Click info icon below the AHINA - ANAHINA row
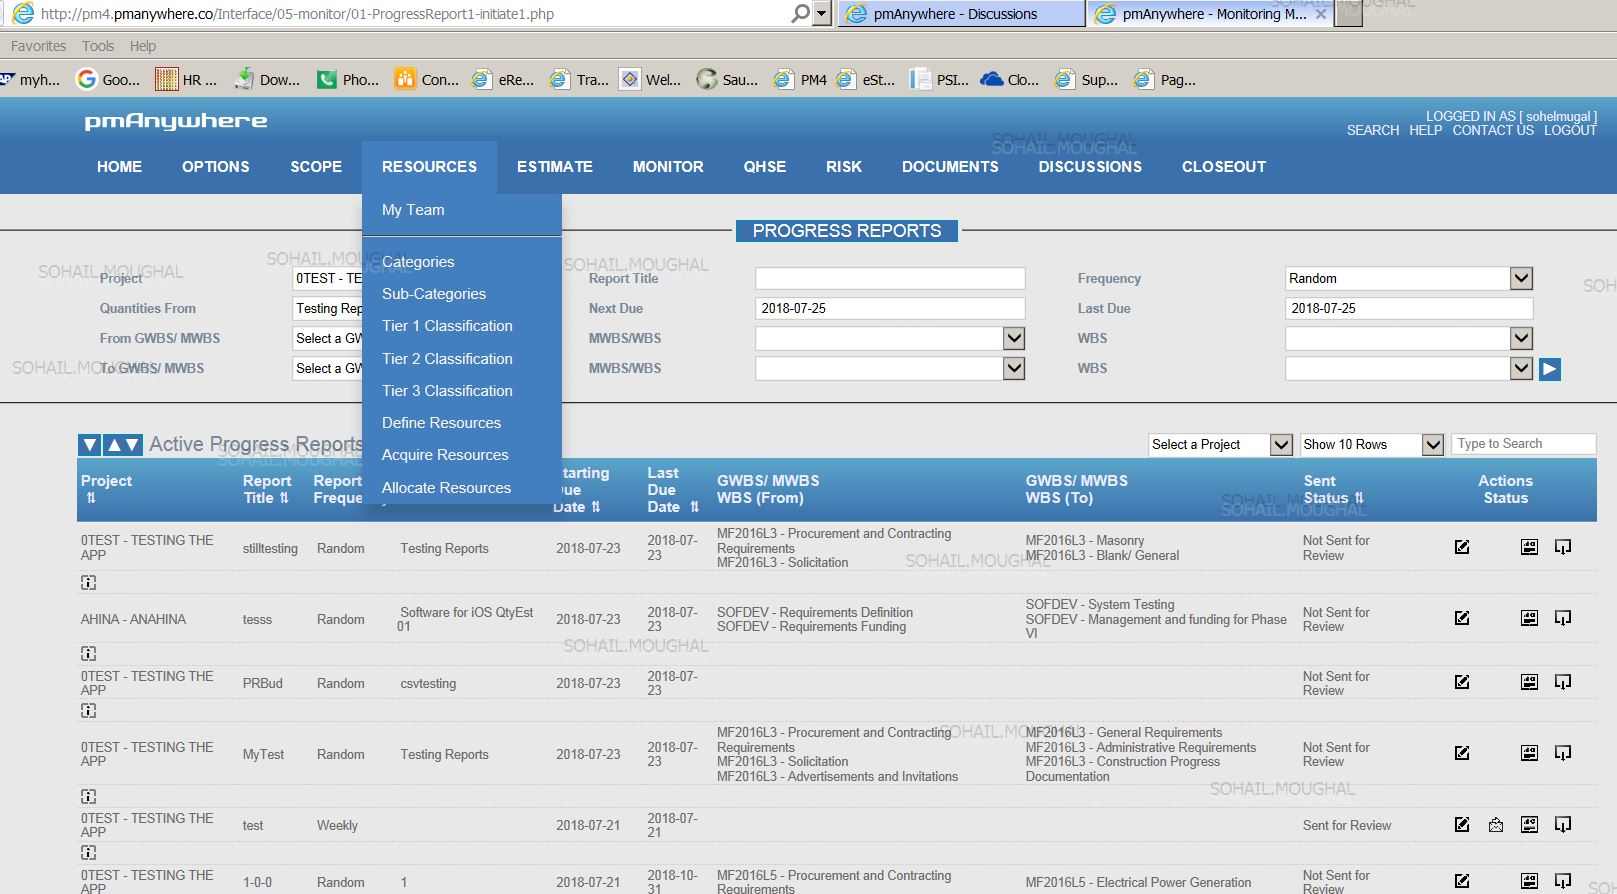 89,653
